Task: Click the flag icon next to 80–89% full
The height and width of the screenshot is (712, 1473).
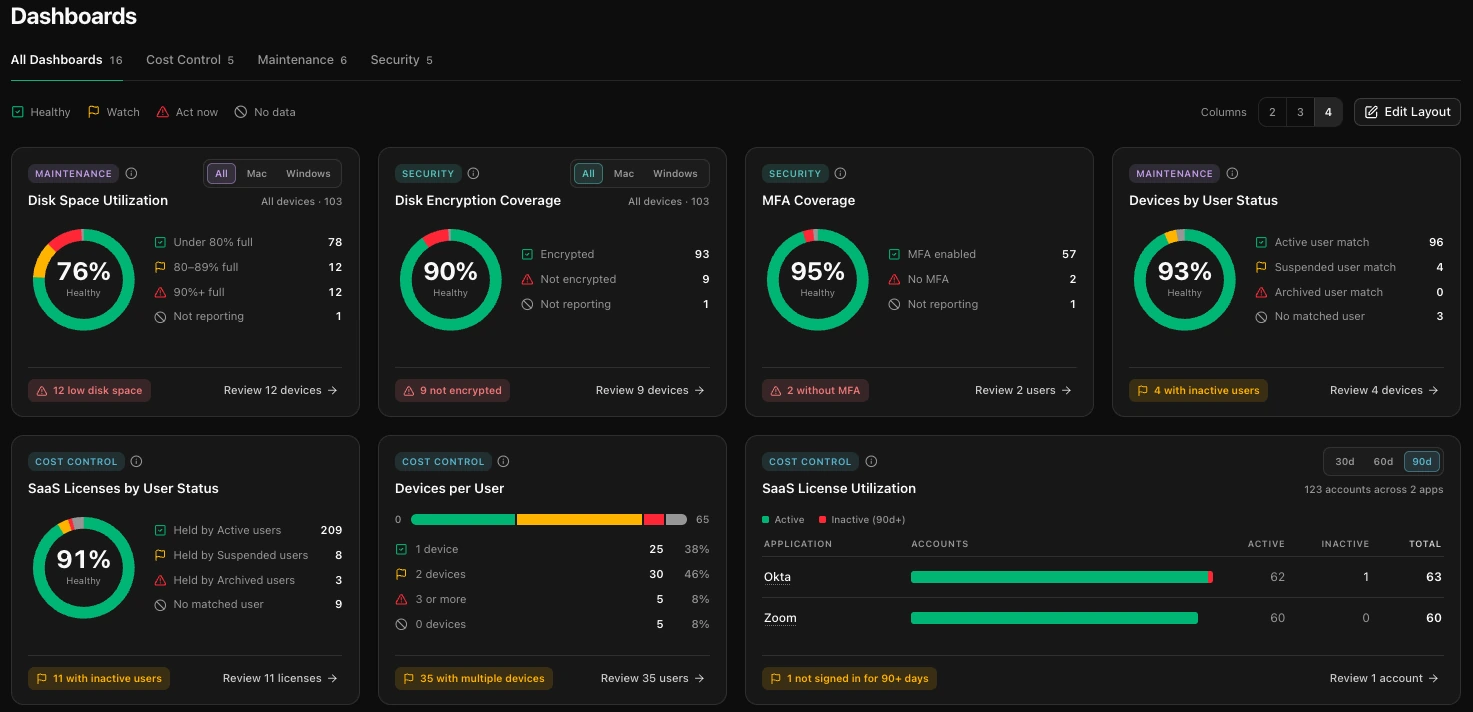Action: 160,267
